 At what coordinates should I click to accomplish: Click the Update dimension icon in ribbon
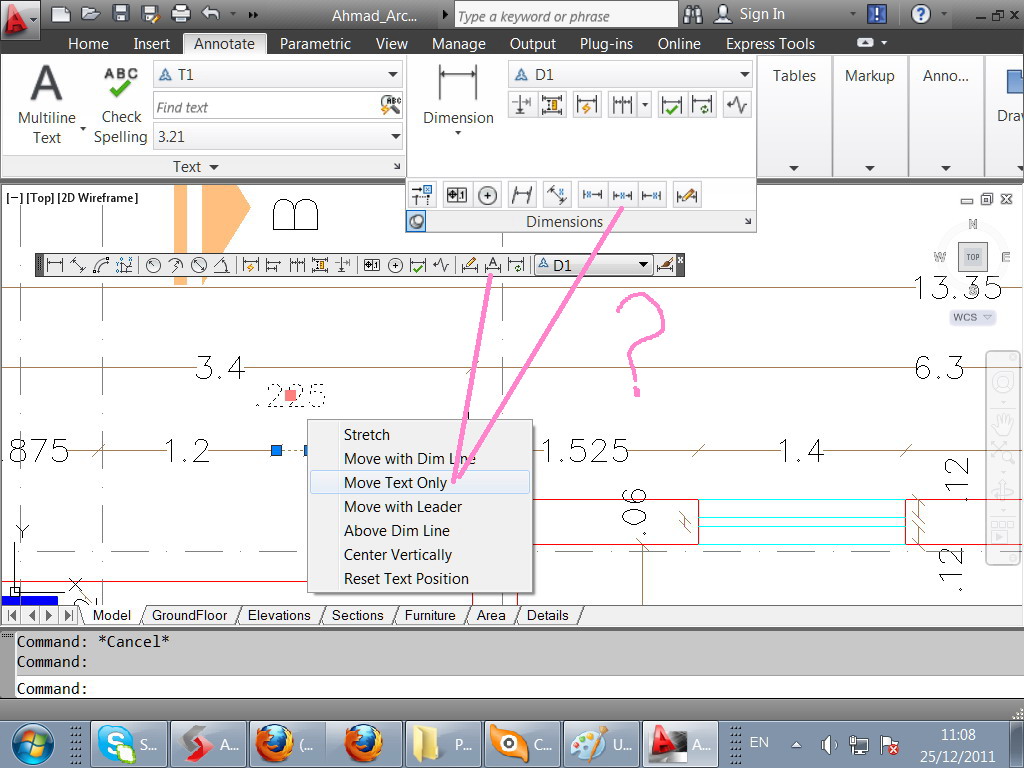[703, 104]
